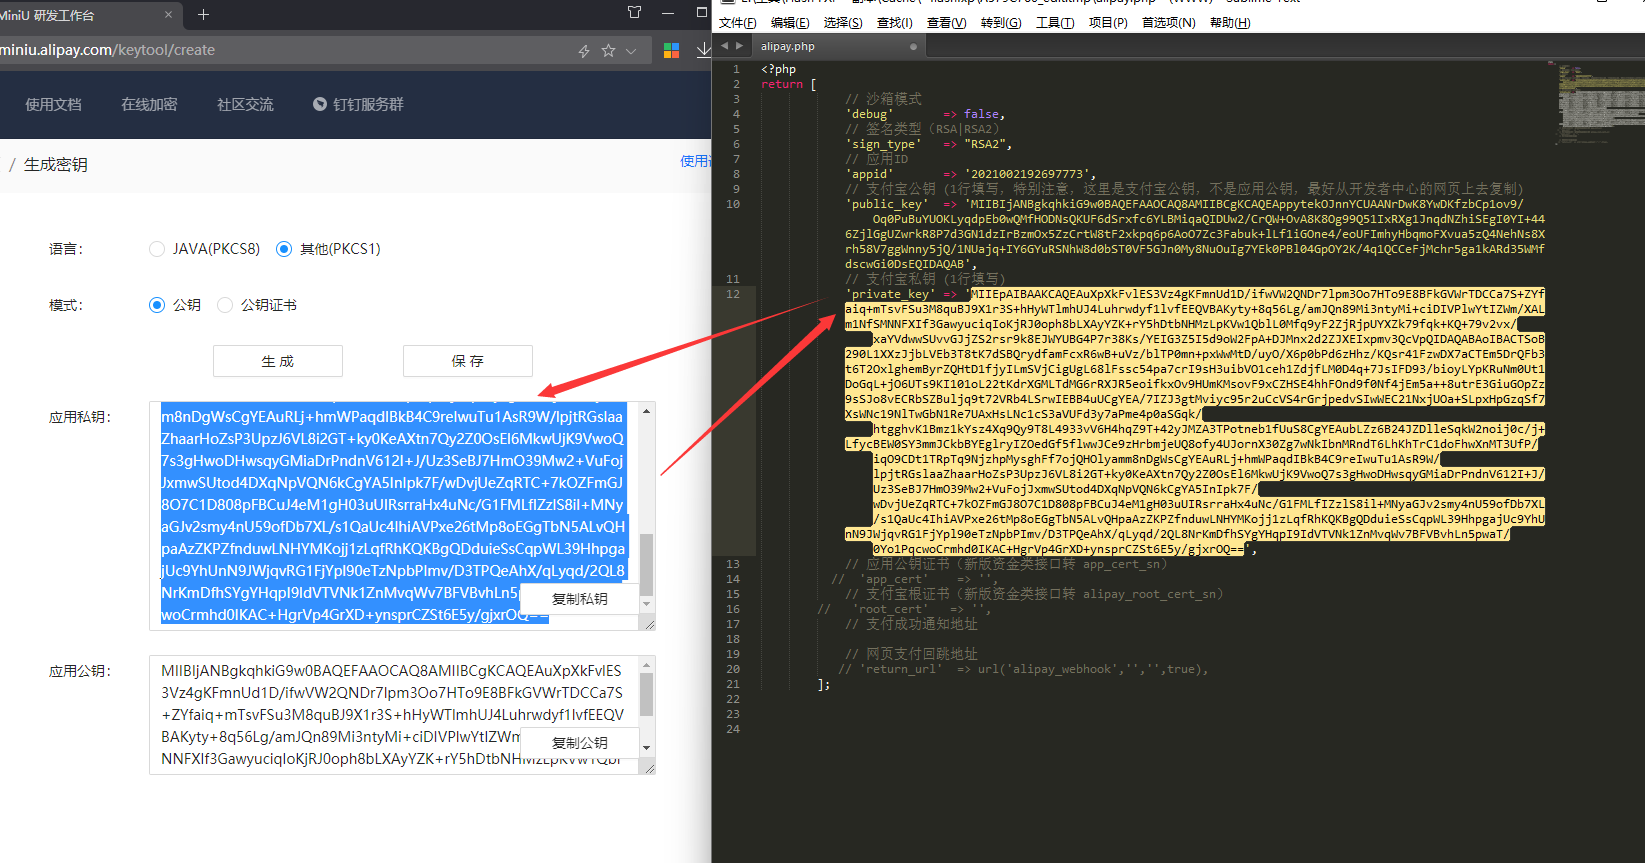Open 项目(P) menu in Sublime Text

click(x=1108, y=23)
